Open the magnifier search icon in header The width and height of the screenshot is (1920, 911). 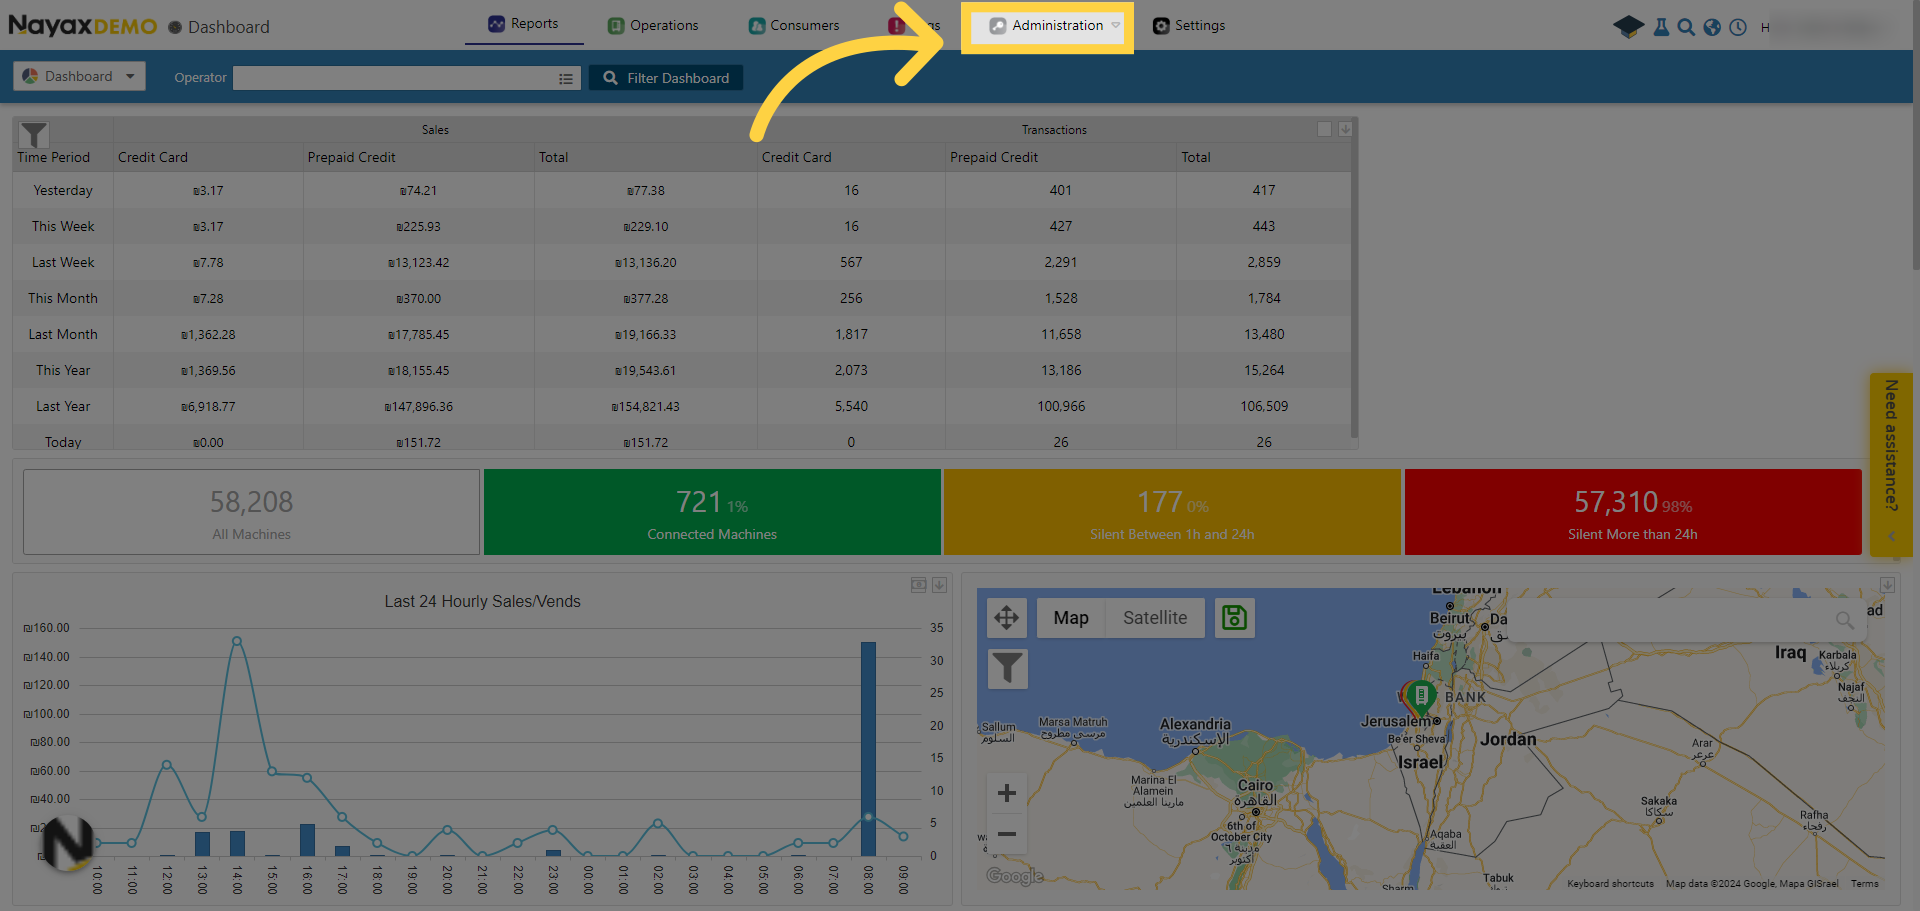pos(1686,27)
